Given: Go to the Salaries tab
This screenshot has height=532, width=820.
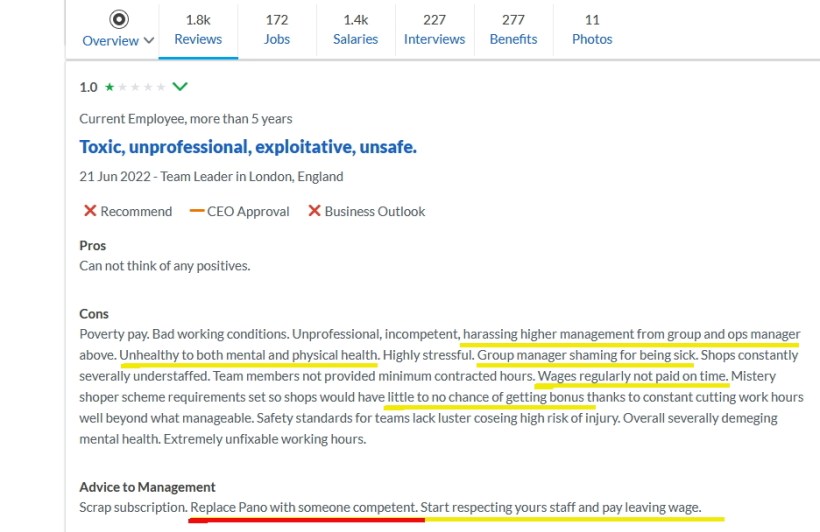Looking at the screenshot, I should click(355, 29).
